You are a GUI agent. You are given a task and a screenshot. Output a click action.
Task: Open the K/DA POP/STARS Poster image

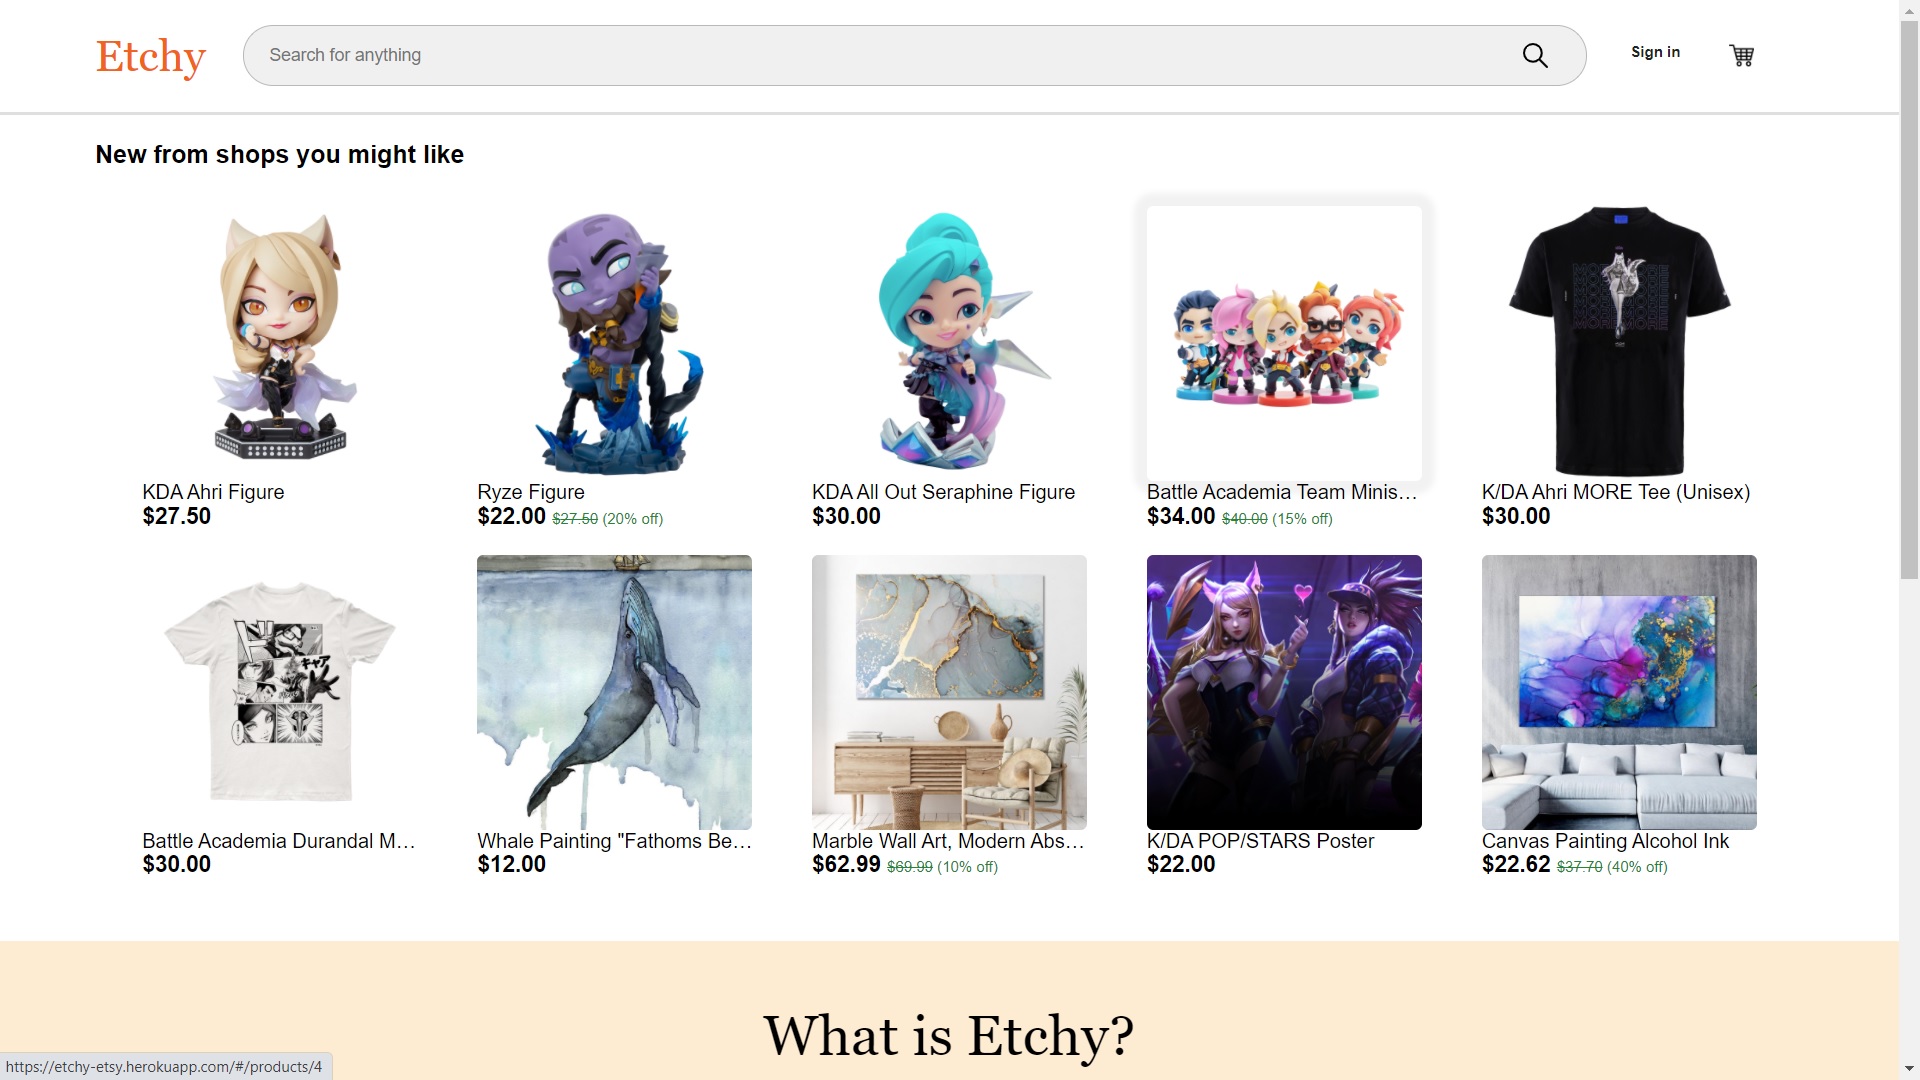(1284, 692)
